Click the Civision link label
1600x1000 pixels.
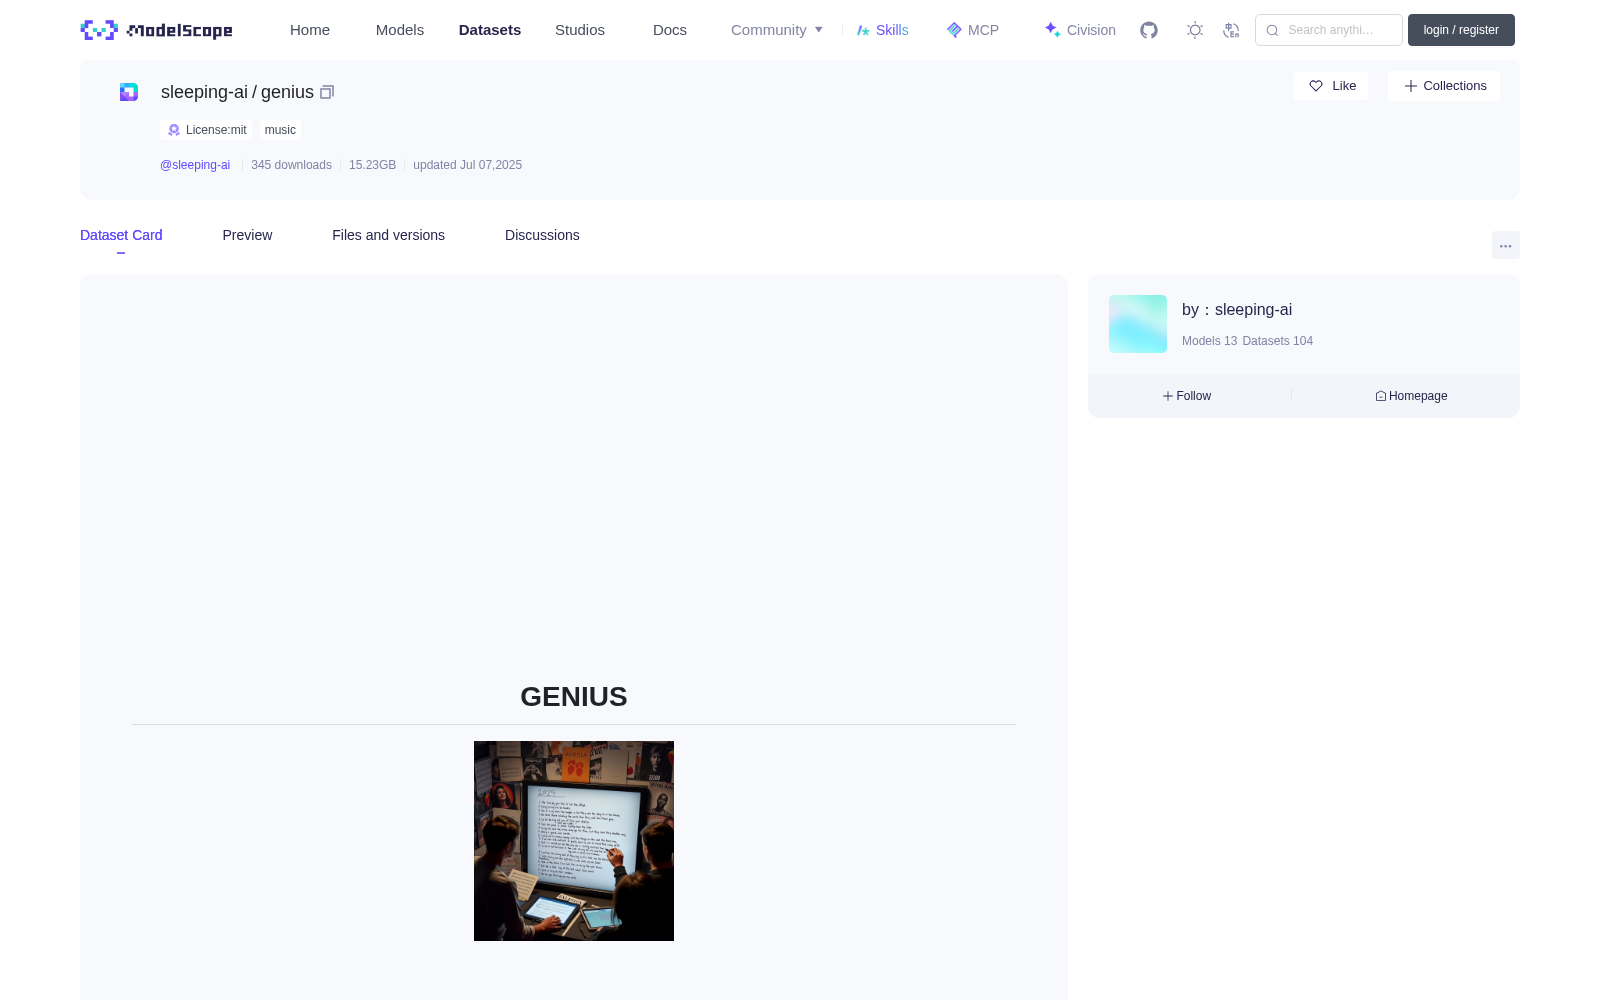pyautogui.click(x=1091, y=30)
